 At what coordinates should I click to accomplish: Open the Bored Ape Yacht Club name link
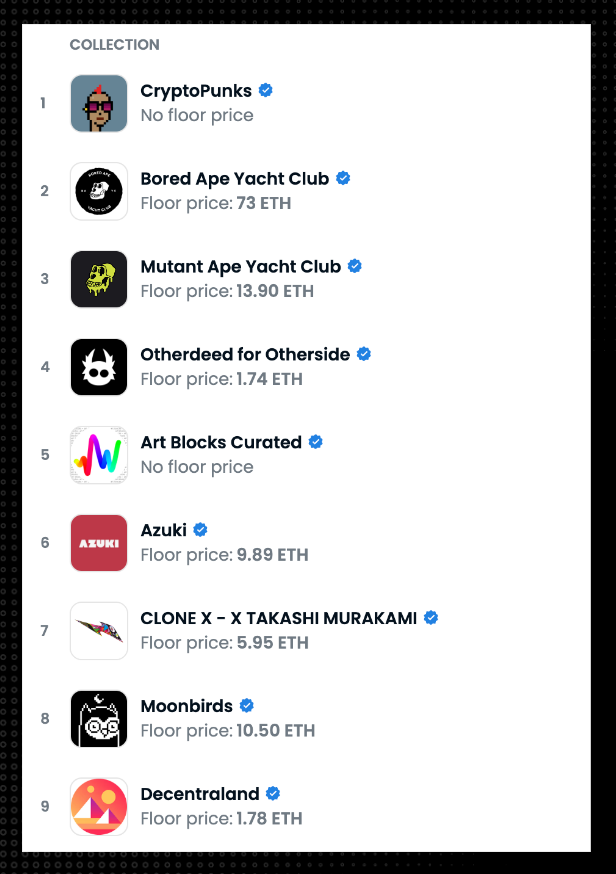(x=235, y=179)
